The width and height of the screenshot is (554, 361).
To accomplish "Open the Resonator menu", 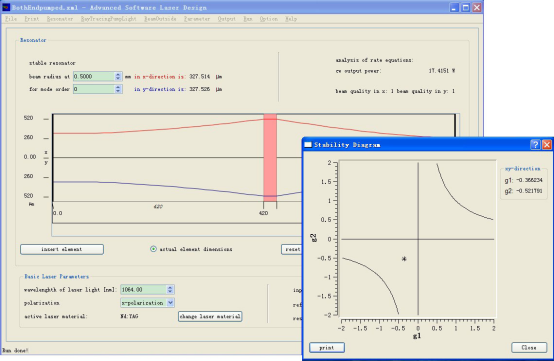I will coord(60,19).
